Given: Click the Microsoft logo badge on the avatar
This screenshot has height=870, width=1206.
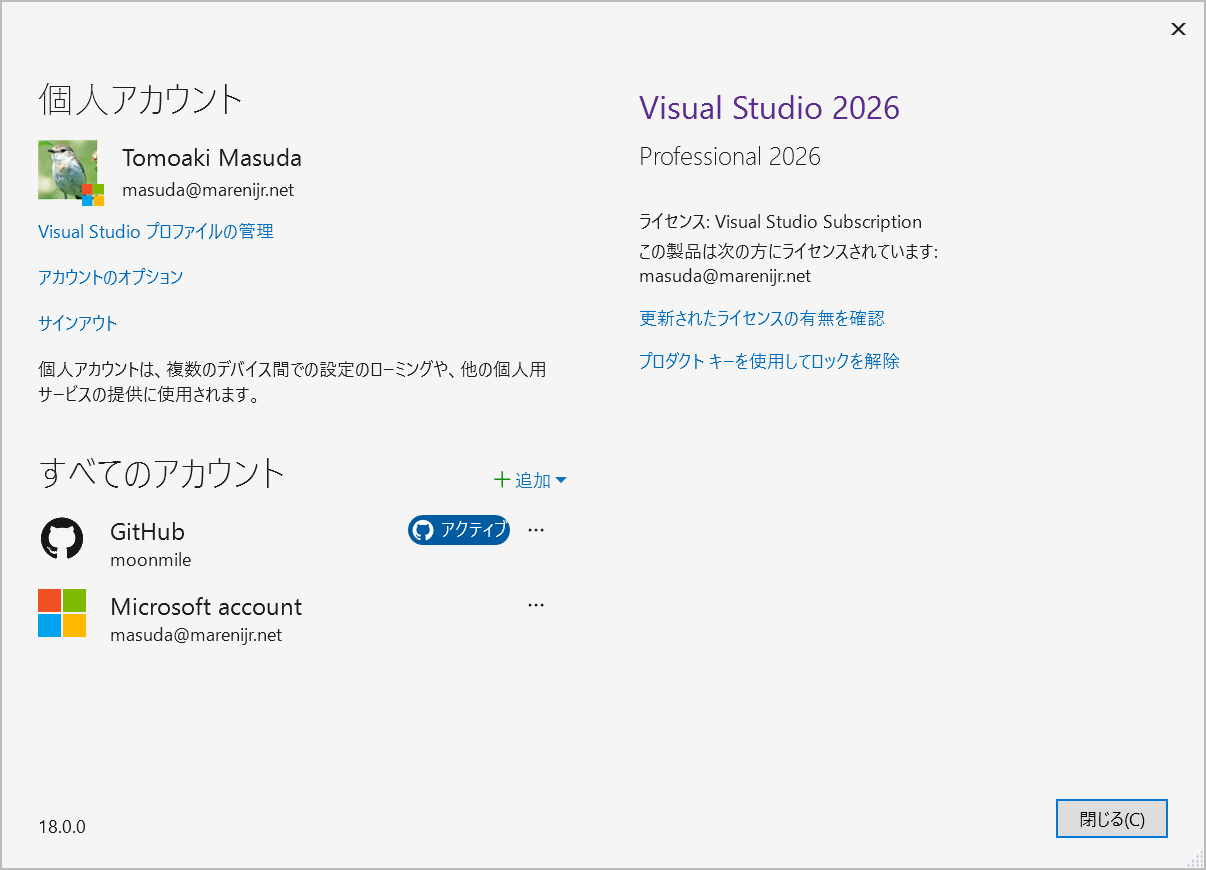Looking at the screenshot, I should [x=93, y=194].
